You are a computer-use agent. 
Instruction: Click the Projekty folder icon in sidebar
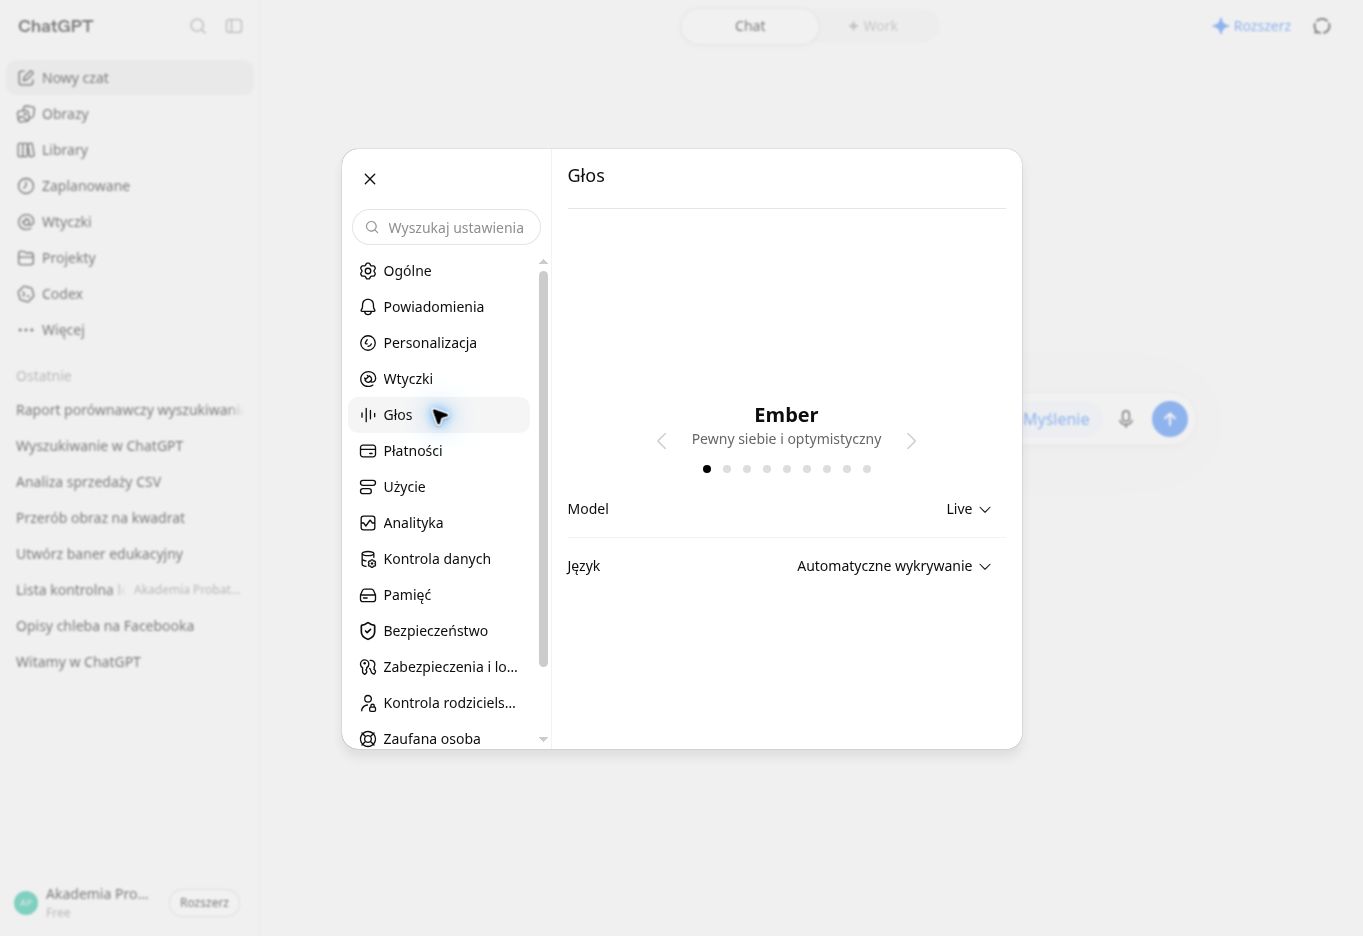26,258
